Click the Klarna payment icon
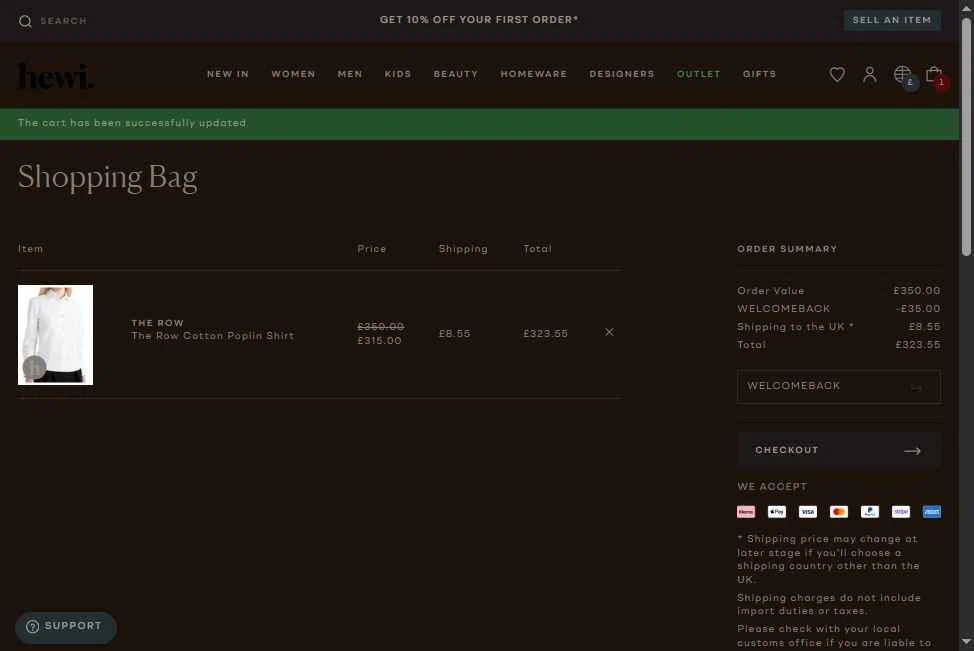The height and width of the screenshot is (651, 974). tap(746, 512)
